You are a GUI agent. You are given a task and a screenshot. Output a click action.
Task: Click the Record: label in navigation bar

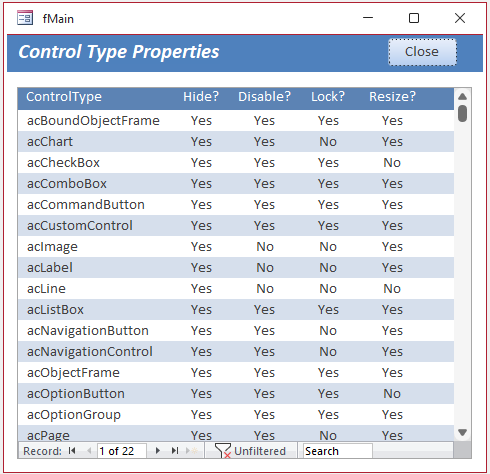point(42,451)
